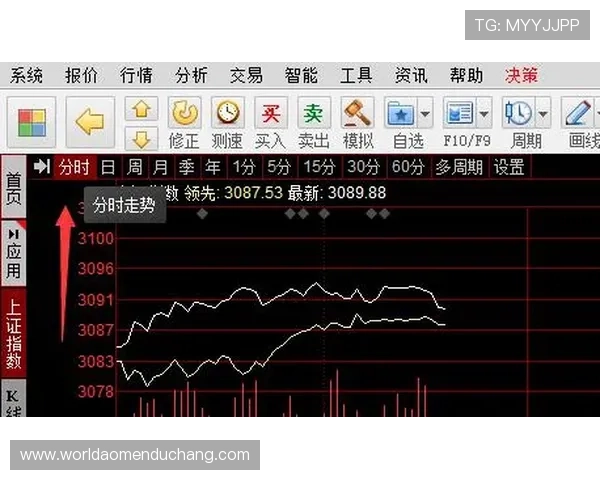Click the yellow up arrow button
Screen dimensions: 600x480
click(x=141, y=109)
